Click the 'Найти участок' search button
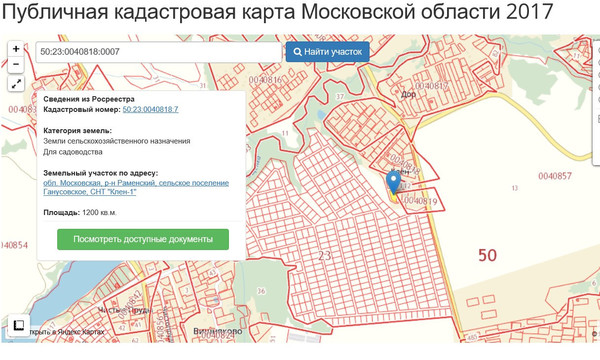The height and width of the screenshot is (360, 600). 328,52
